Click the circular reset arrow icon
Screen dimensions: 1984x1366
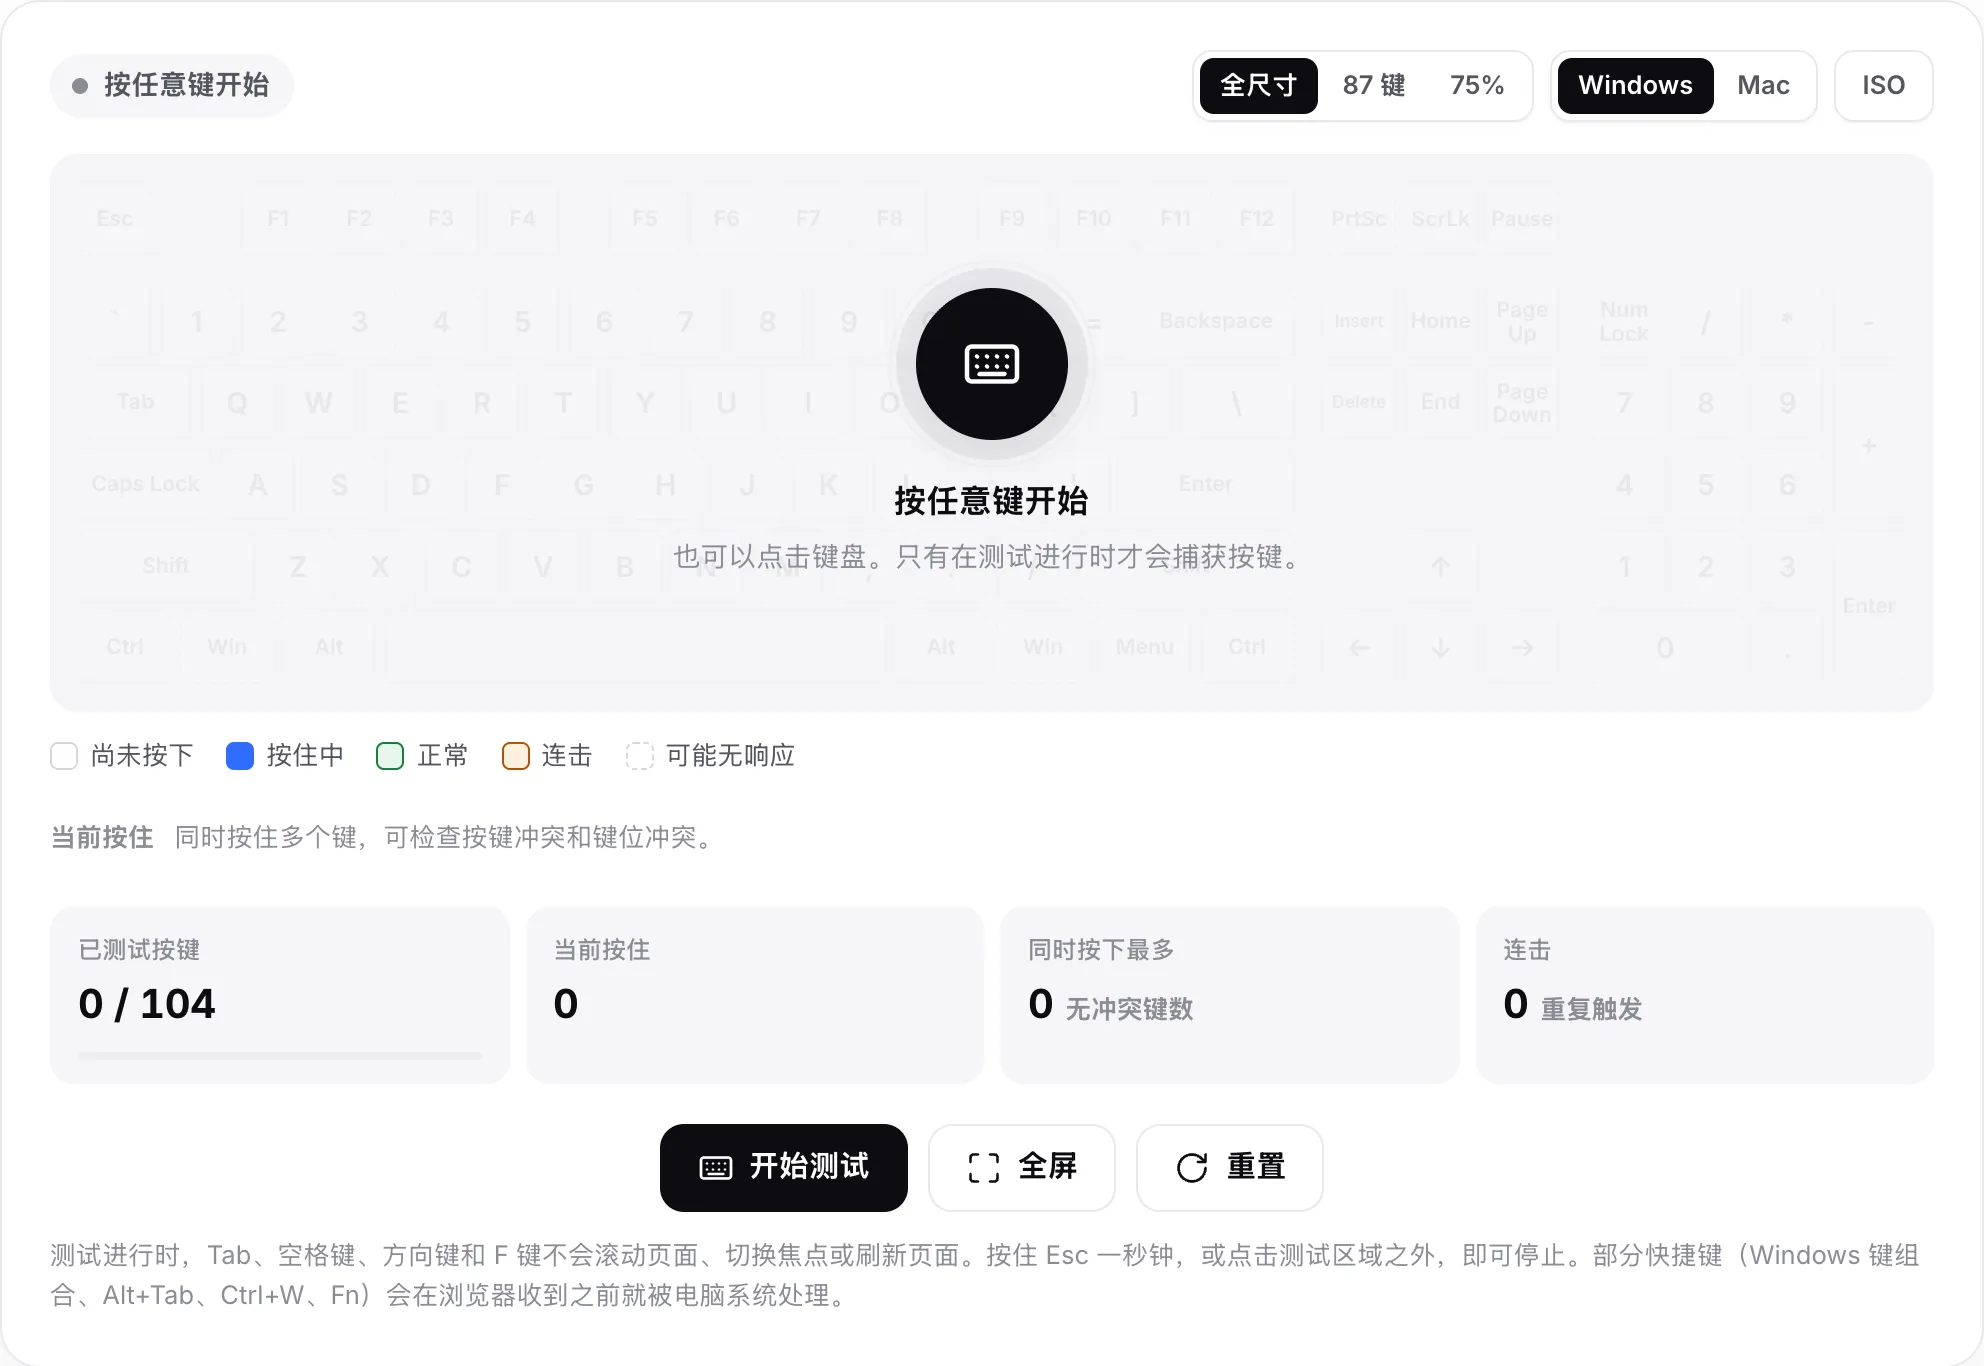click(x=1192, y=1167)
